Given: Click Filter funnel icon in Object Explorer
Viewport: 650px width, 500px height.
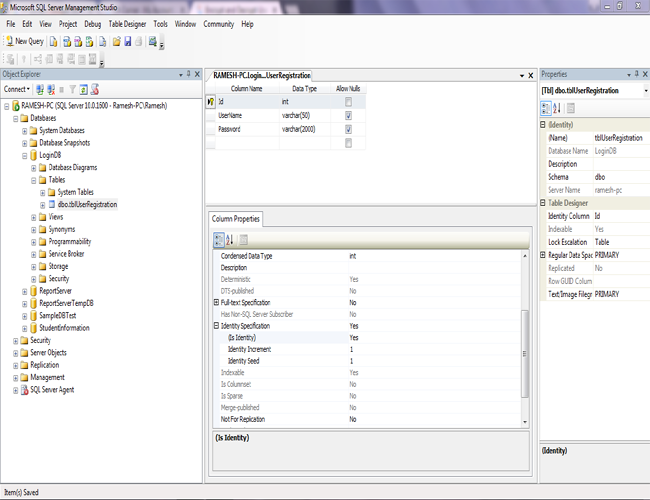Looking at the screenshot, I should 73,89.
